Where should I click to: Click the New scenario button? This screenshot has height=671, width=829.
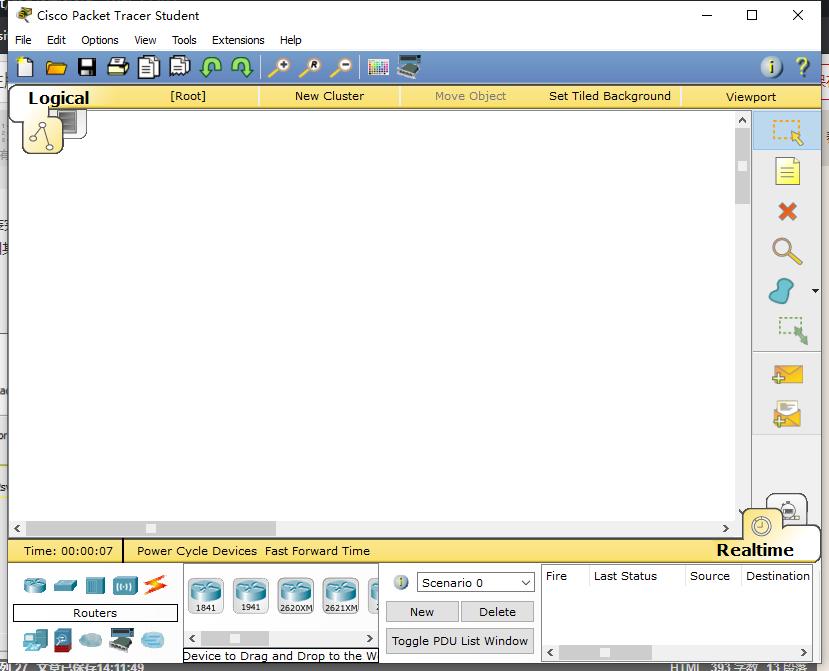click(422, 612)
